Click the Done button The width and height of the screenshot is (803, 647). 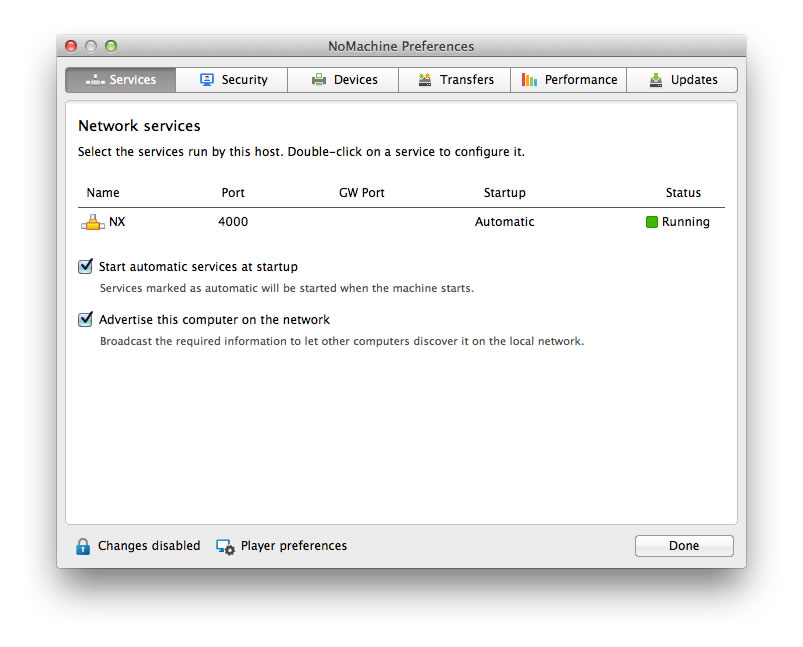[x=684, y=546]
